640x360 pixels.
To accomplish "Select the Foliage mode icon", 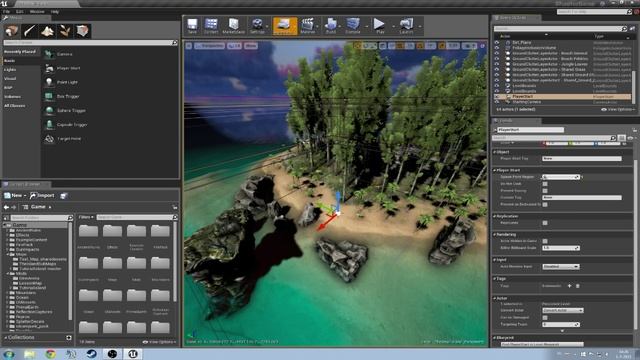I will pos(65,31).
